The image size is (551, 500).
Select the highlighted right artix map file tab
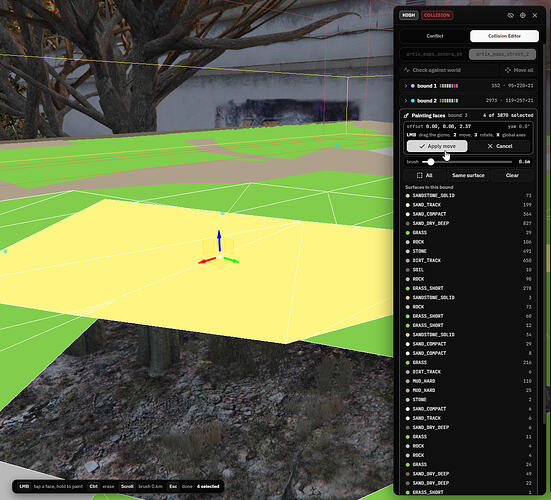click(503, 54)
